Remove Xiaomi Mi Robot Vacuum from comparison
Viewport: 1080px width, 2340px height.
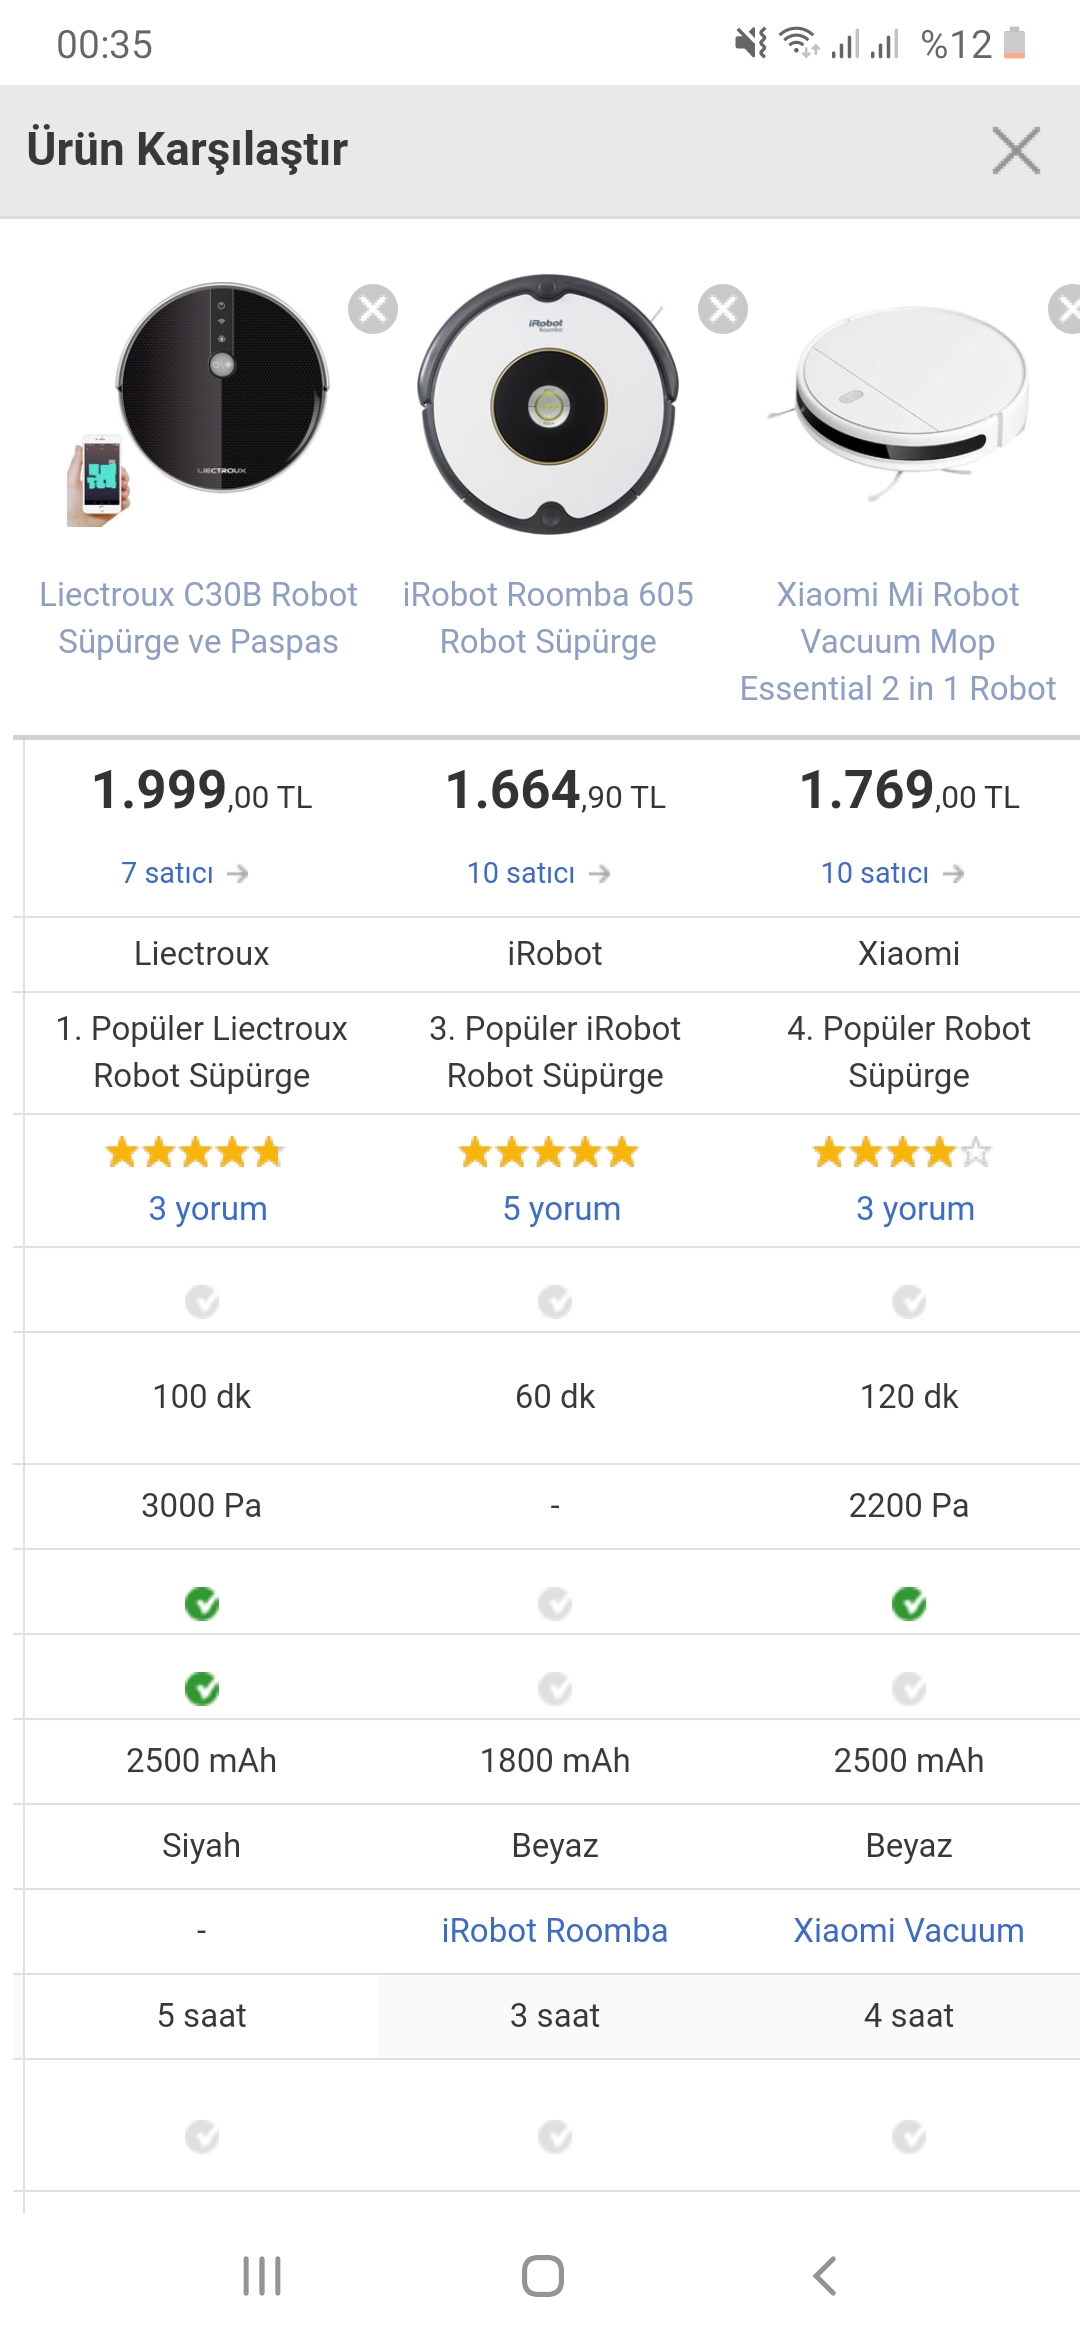(1066, 309)
